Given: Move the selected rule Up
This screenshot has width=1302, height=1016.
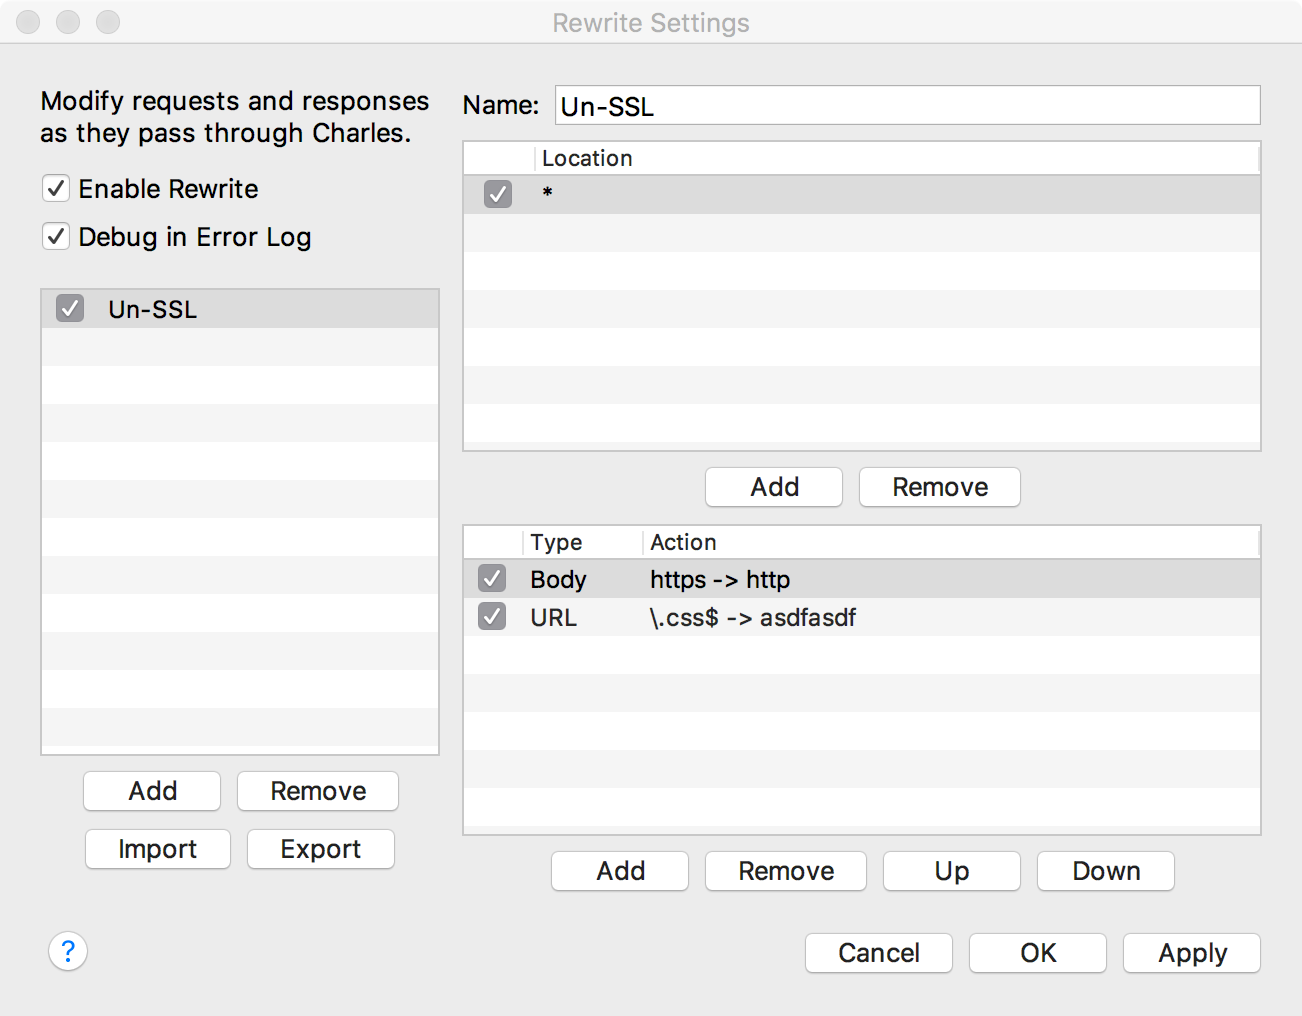Looking at the screenshot, I should pyautogui.click(x=951, y=871).
